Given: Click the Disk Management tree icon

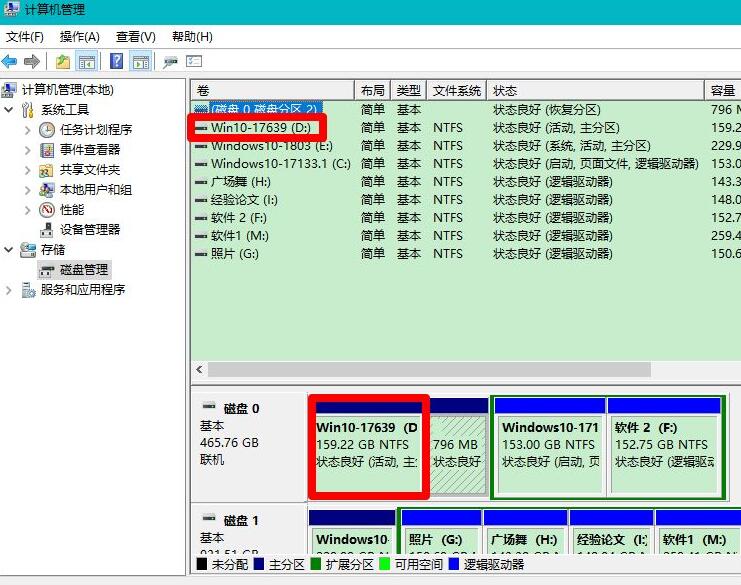Looking at the screenshot, I should [47, 270].
